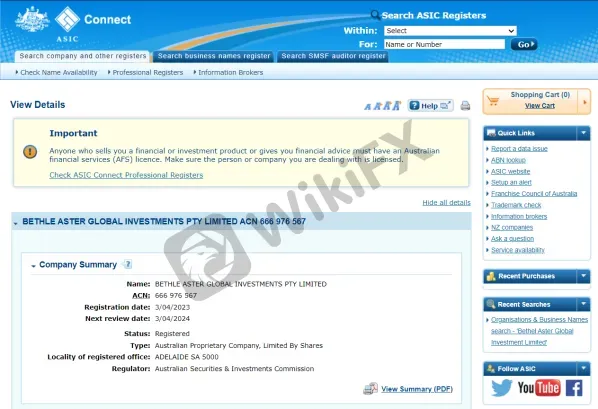Open the Within select dropdown
The width and height of the screenshot is (598, 409).
[x=450, y=31]
